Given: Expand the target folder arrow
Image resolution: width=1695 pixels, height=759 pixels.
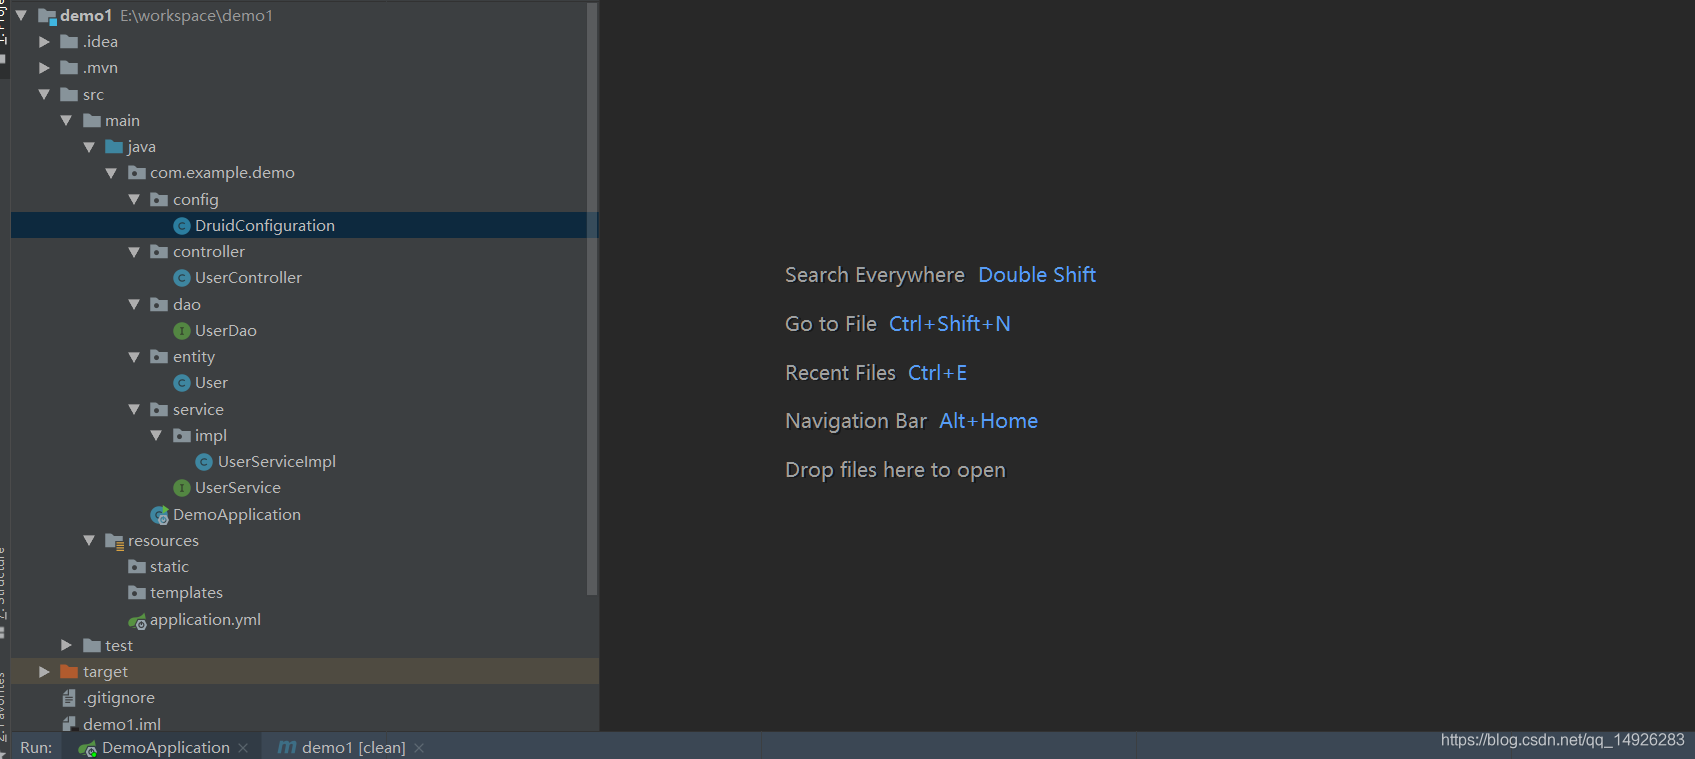Looking at the screenshot, I should pos(44,672).
